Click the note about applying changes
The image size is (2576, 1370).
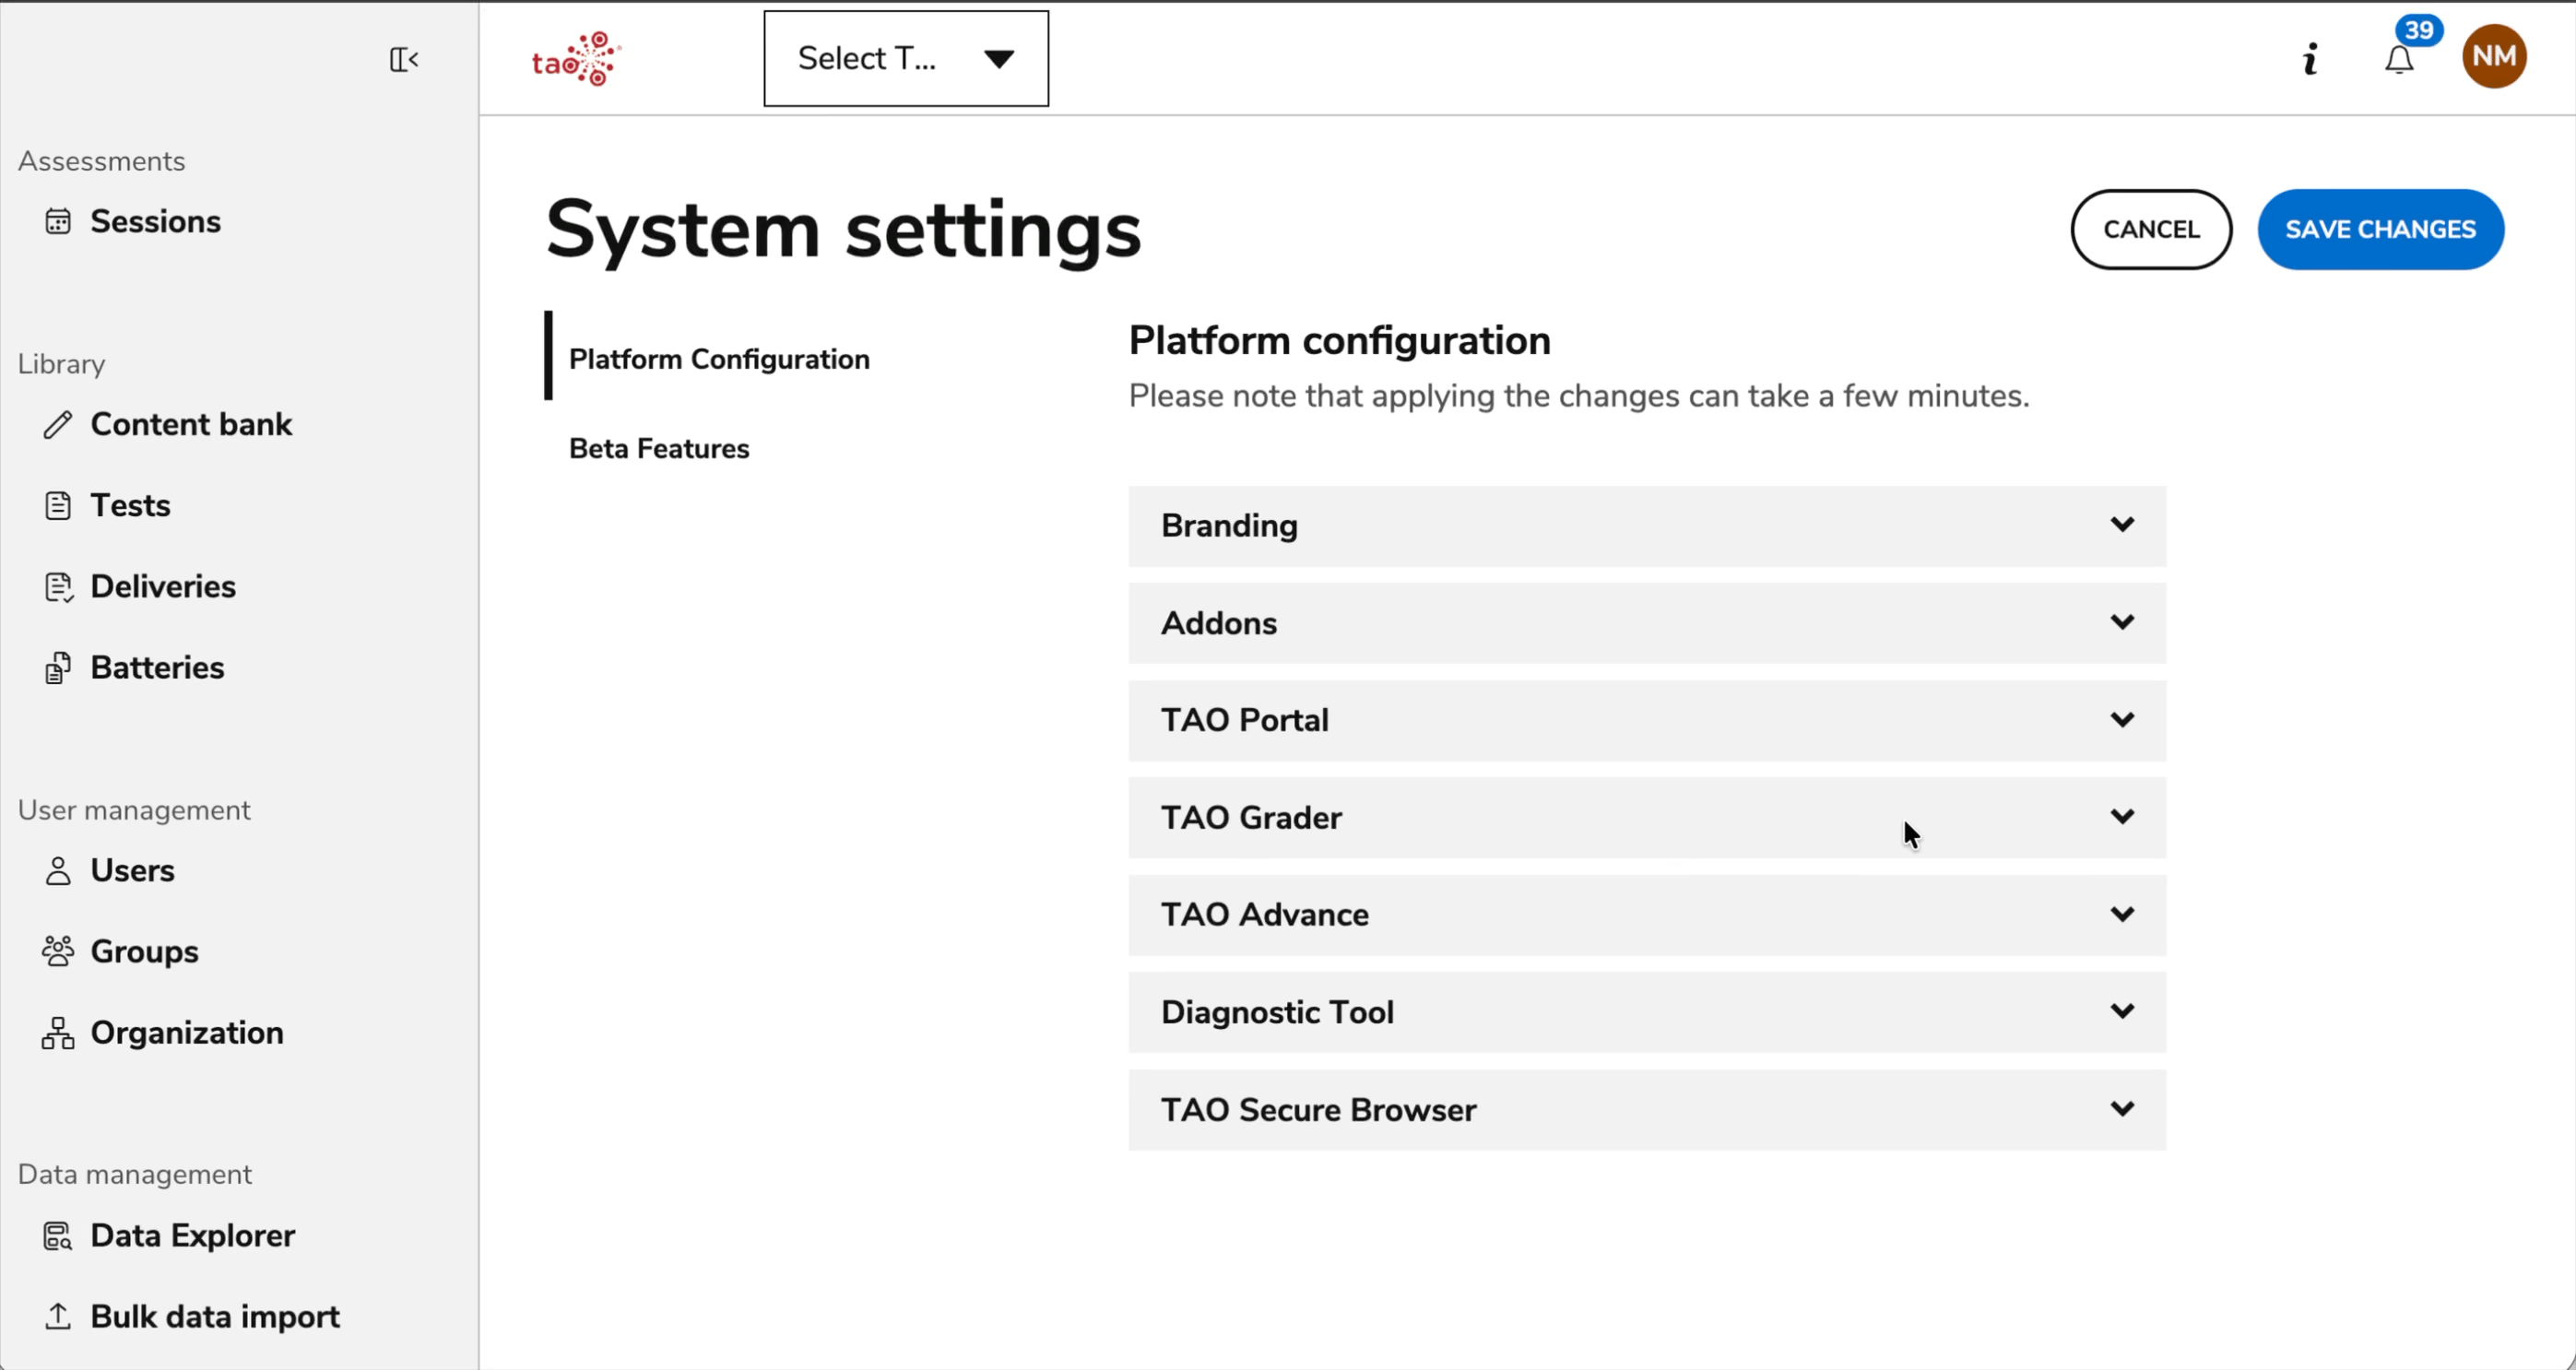click(x=1579, y=396)
